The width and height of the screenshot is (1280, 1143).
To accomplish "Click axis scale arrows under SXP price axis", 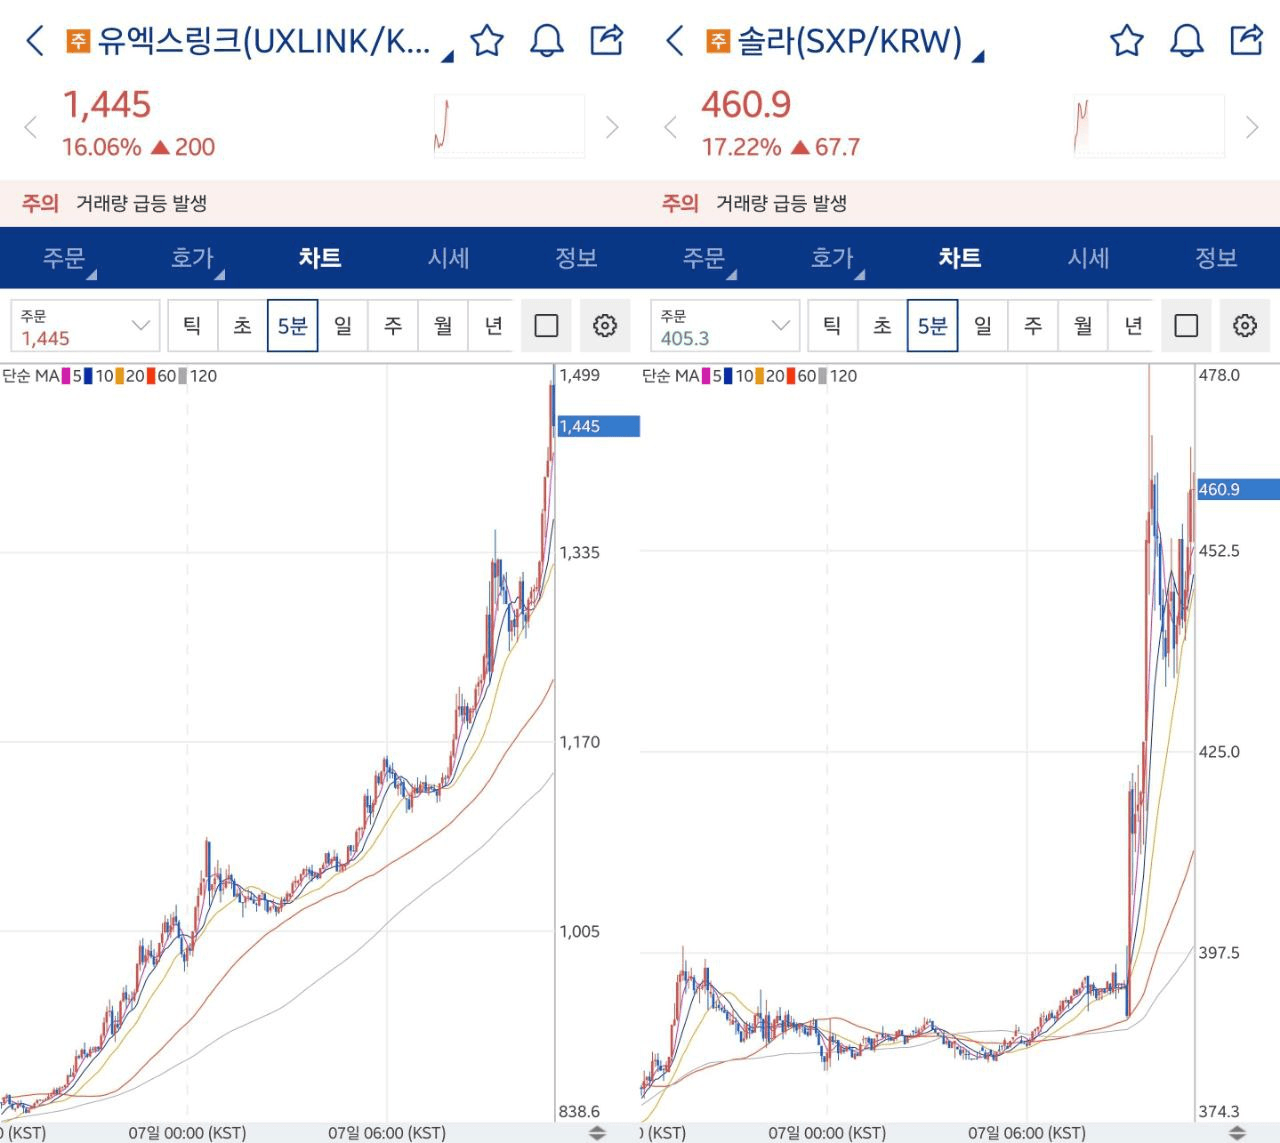I will pos(1237,1133).
